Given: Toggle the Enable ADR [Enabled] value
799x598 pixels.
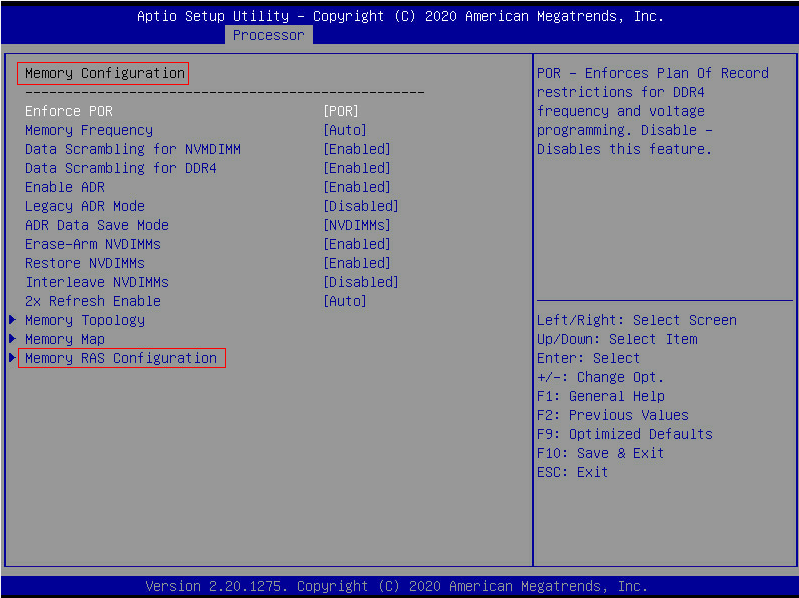Looking at the screenshot, I should click(x=356, y=187).
